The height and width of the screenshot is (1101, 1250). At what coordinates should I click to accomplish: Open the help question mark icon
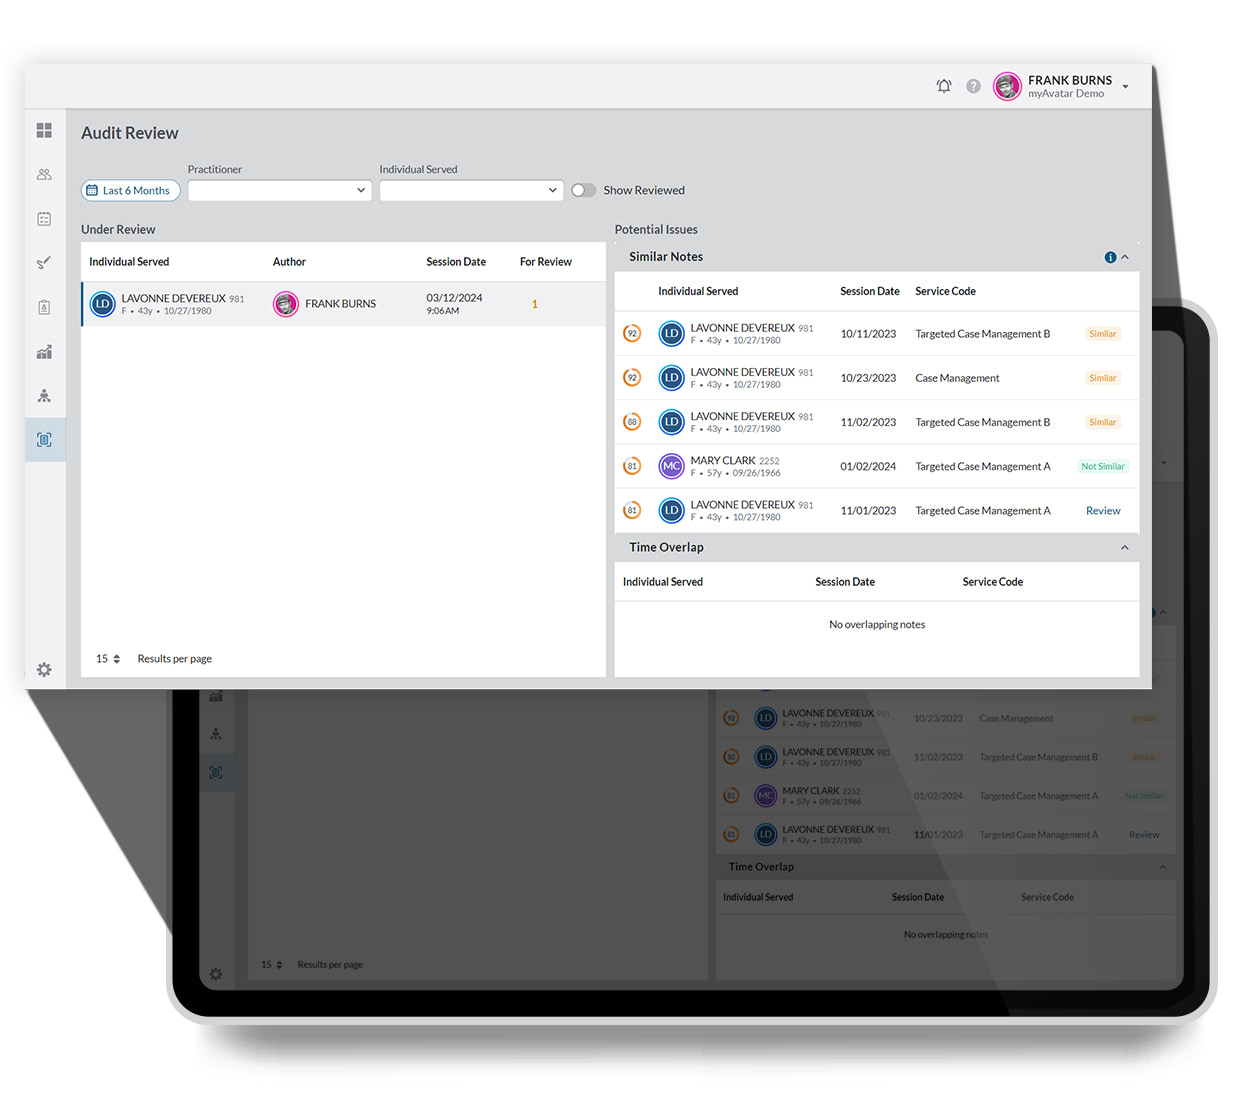tap(973, 86)
